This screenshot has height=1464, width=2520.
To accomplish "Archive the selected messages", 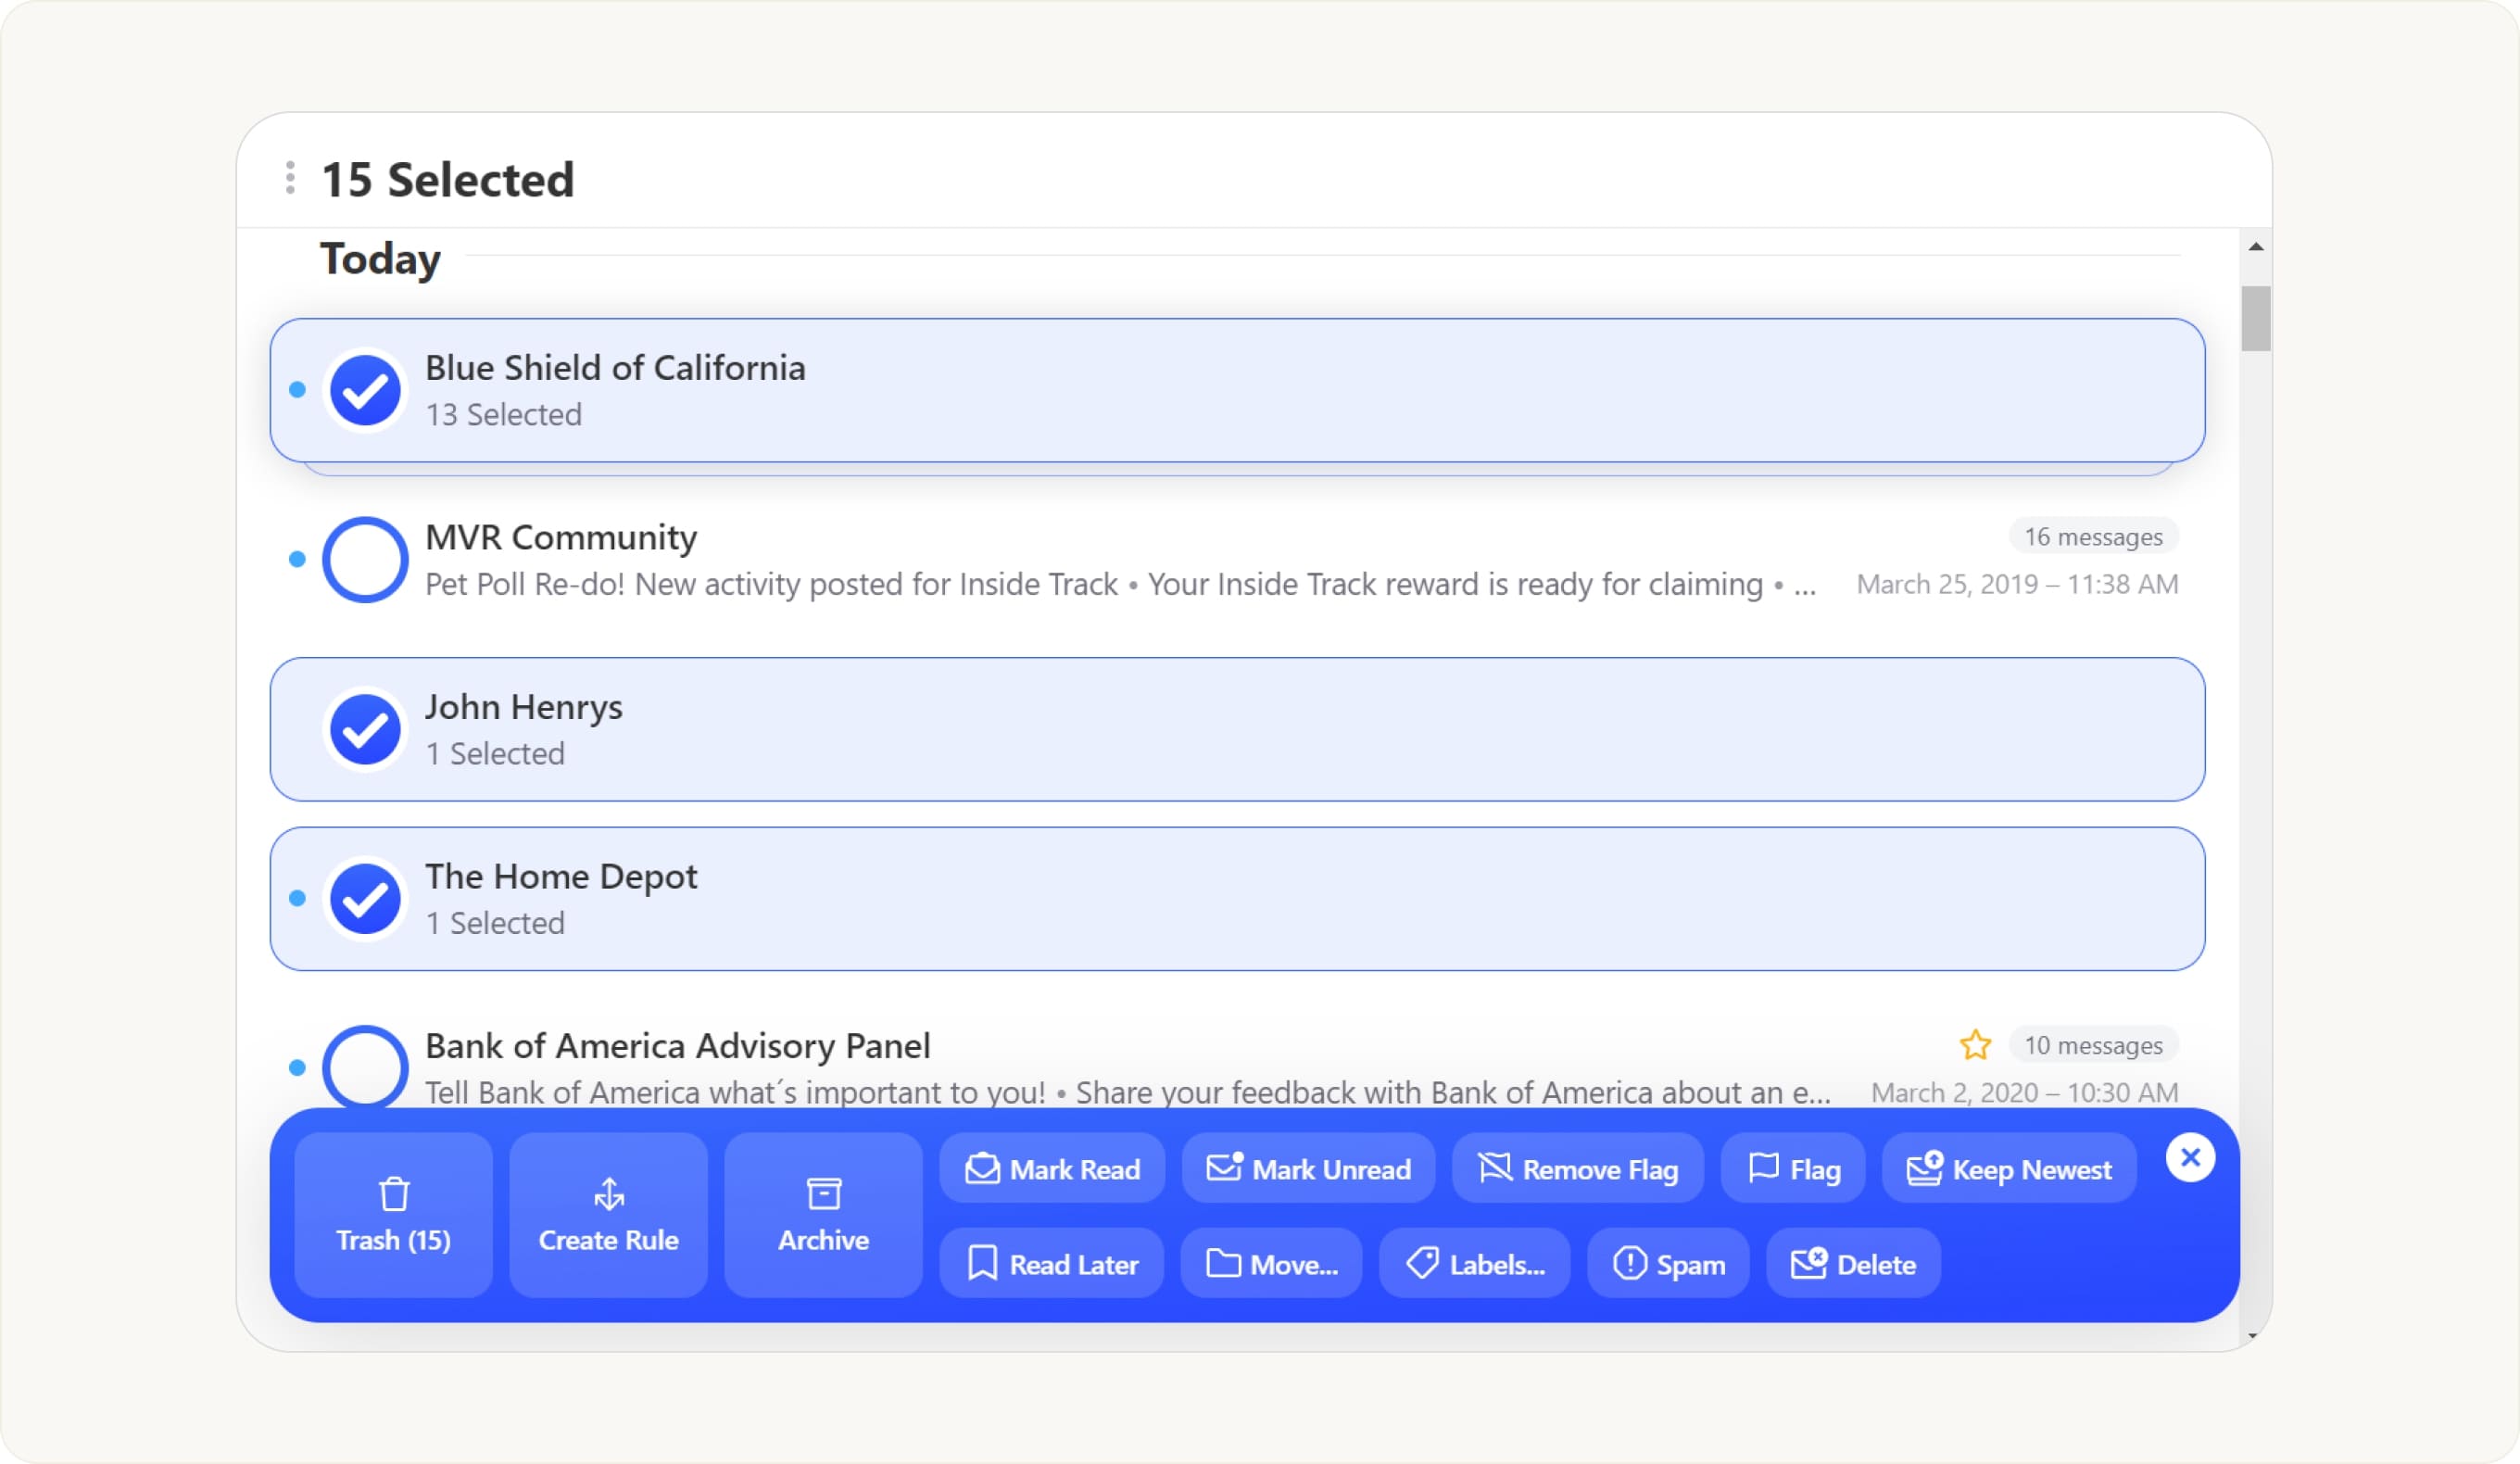I will [822, 1213].
